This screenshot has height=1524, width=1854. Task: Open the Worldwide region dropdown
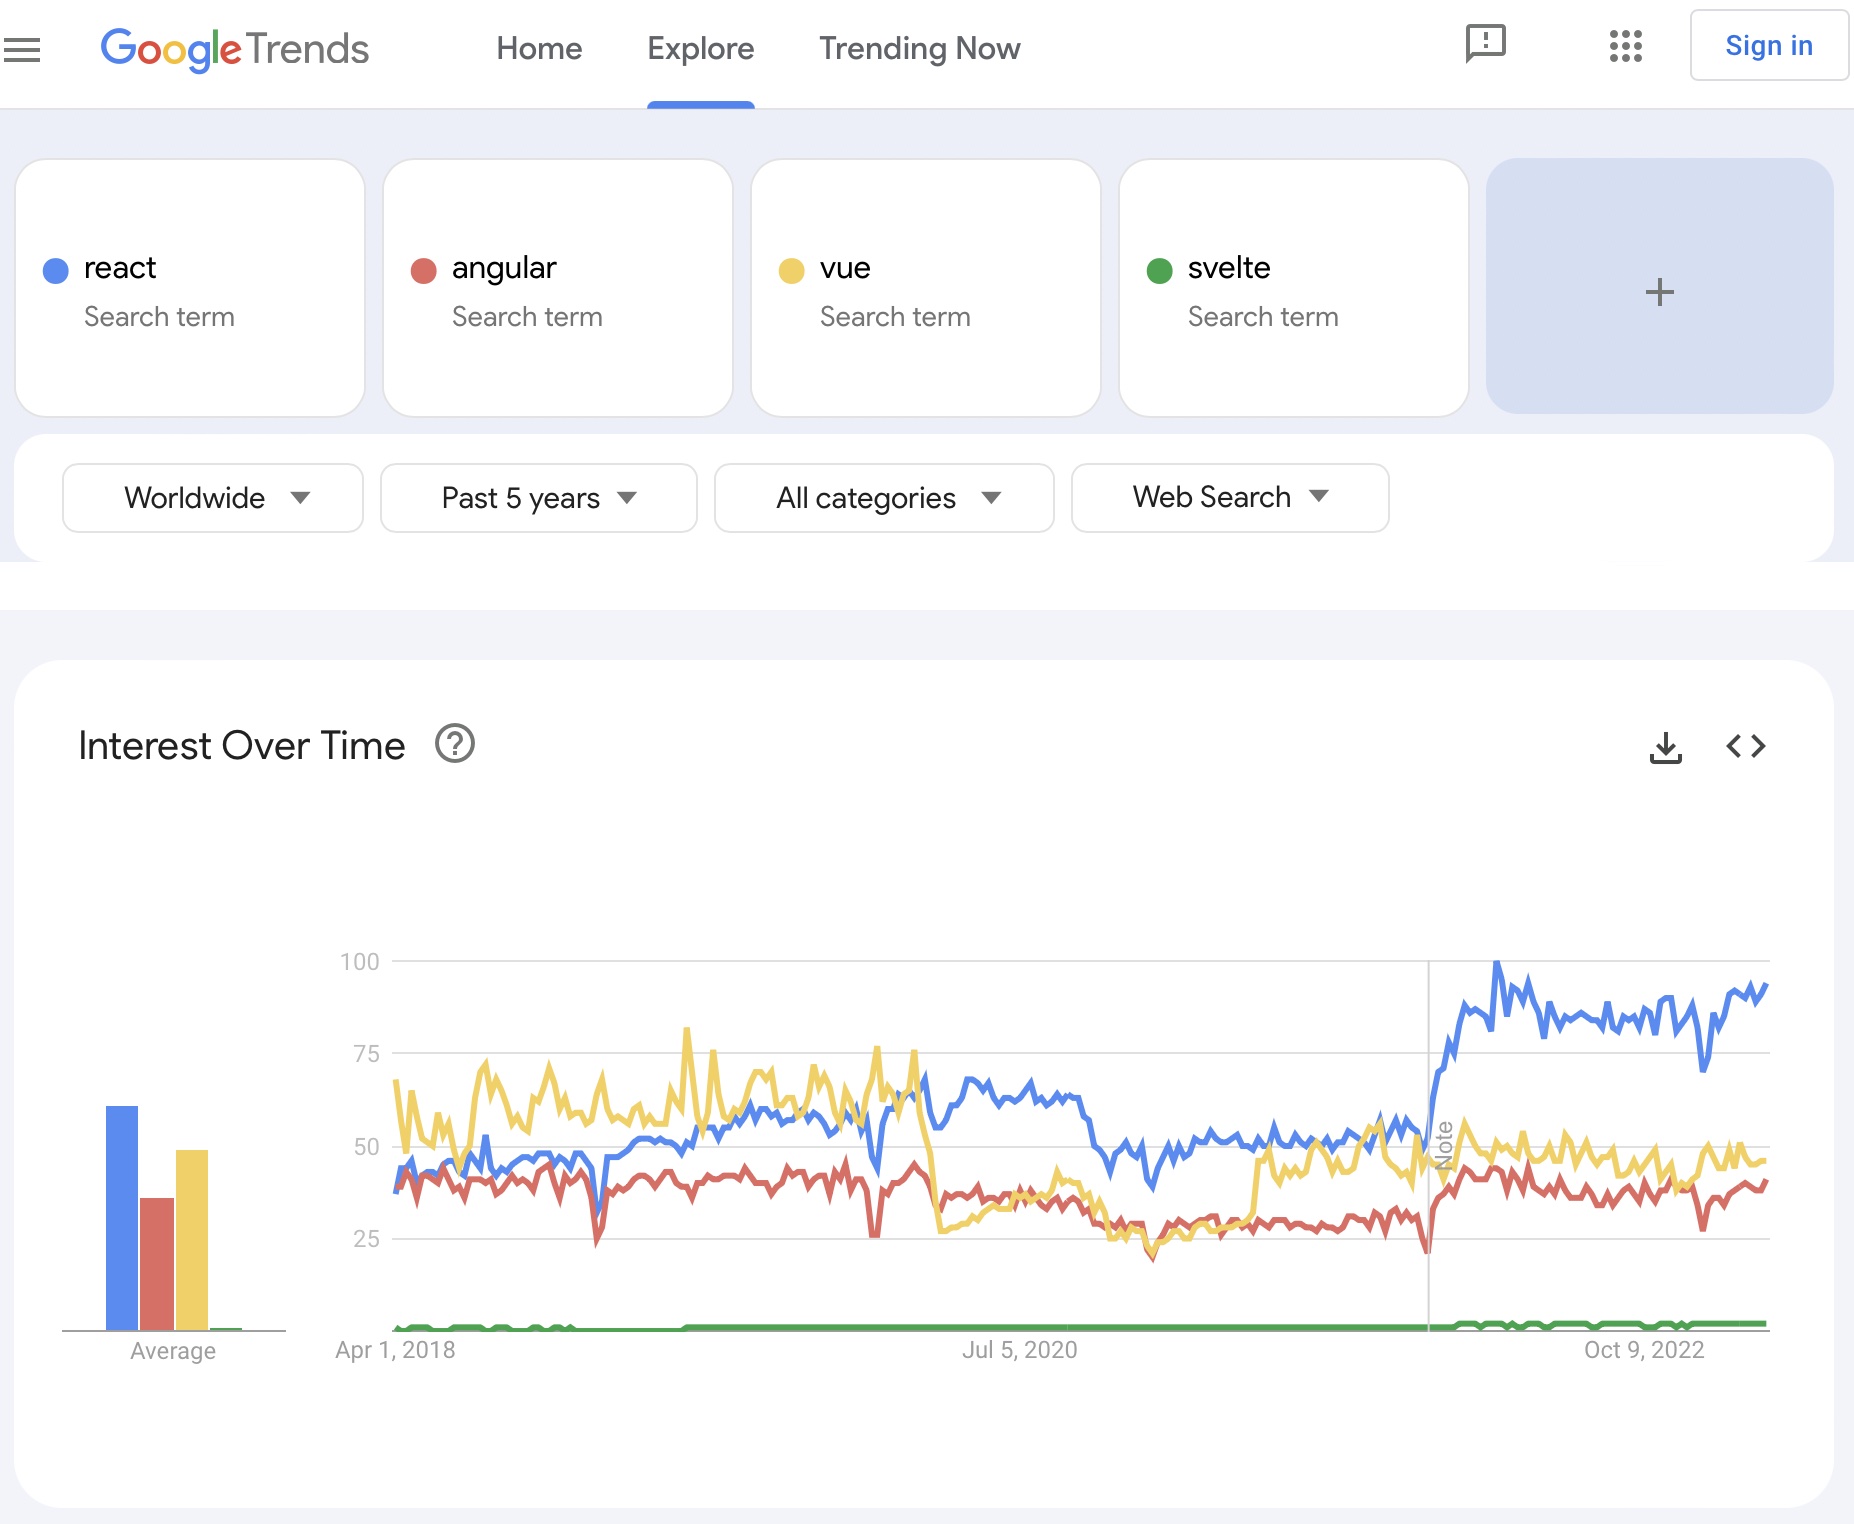click(x=213, y=498)
